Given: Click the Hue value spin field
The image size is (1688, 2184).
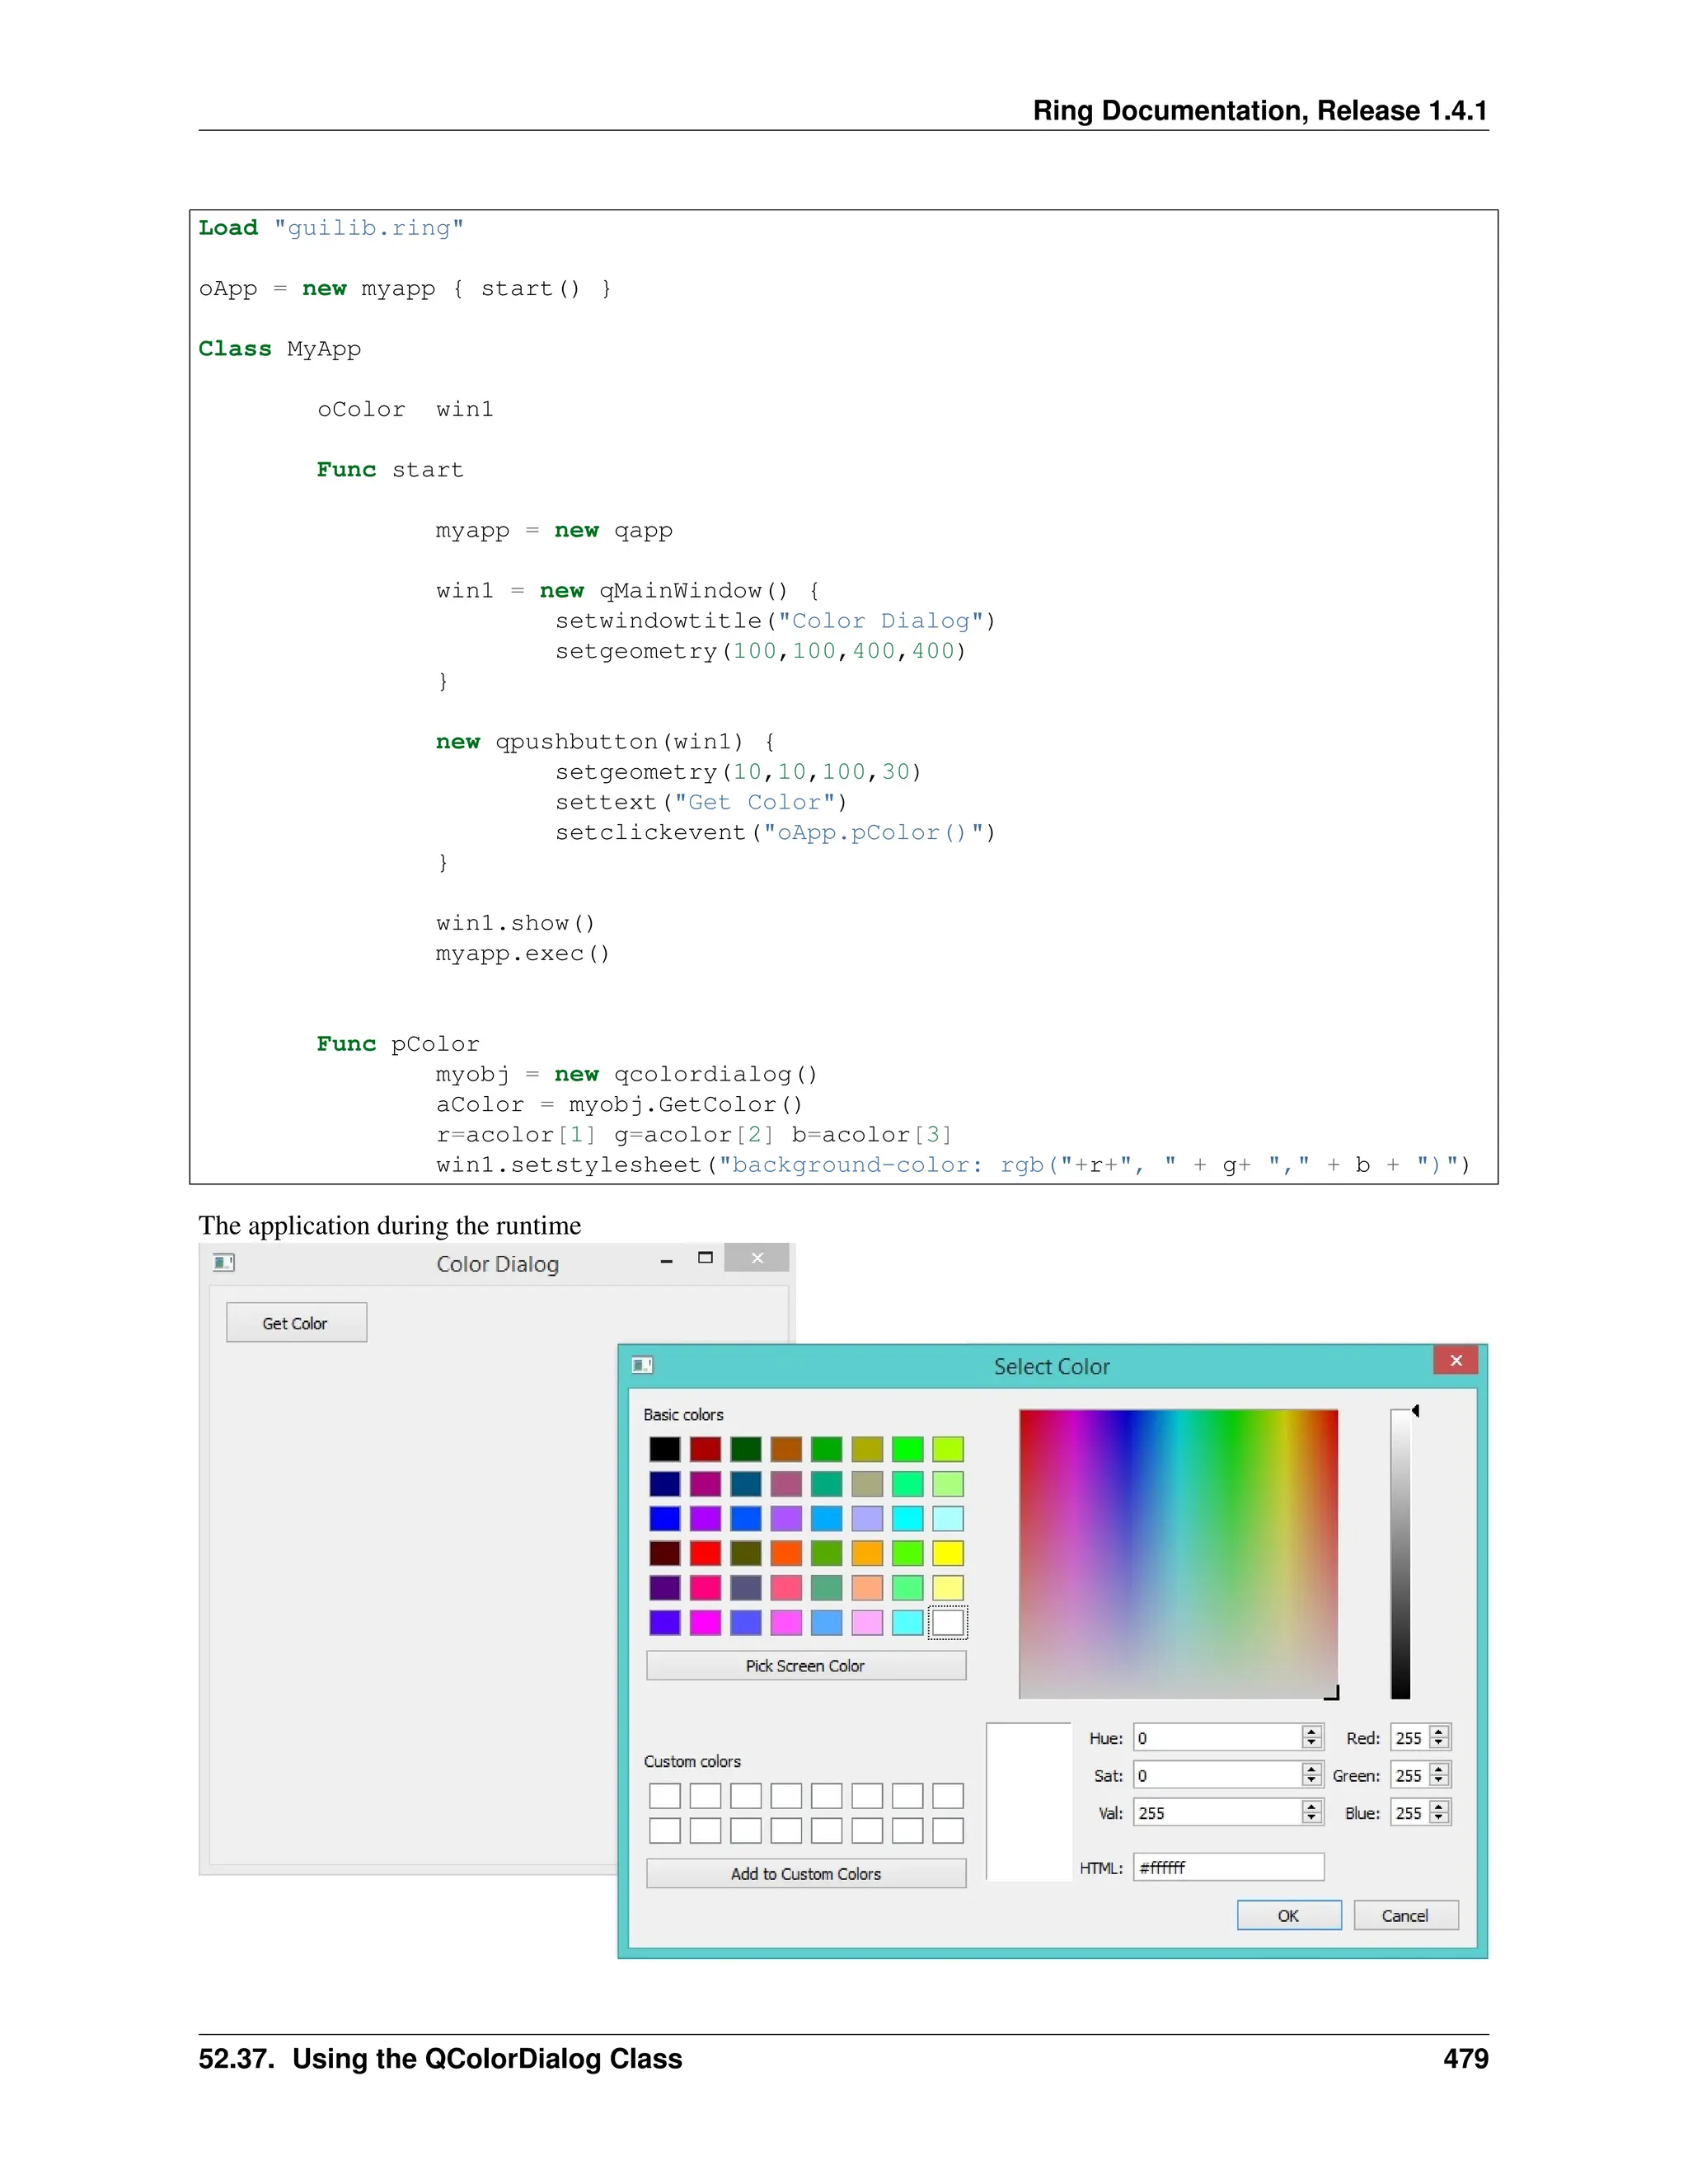Looking at the screenshot, I should (1216, 1738).
